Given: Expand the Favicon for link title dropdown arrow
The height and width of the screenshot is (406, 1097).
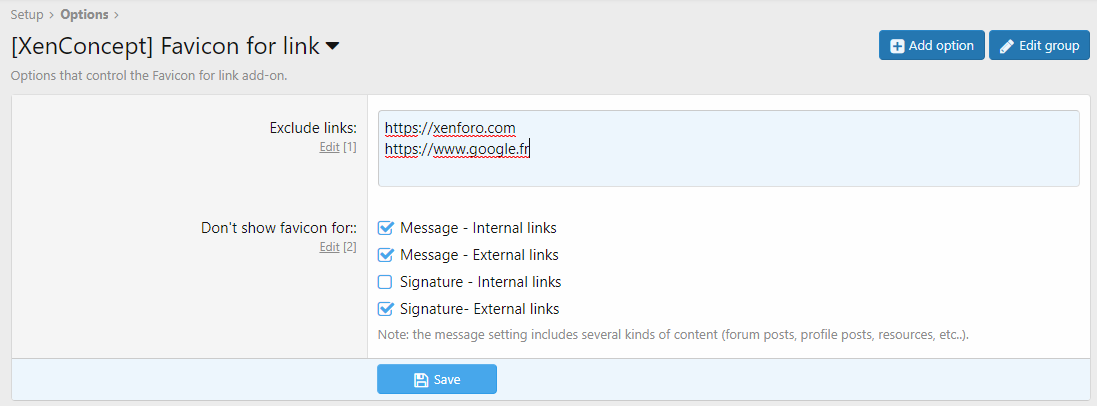Looking at the screenshot, I should click(332, 46).
